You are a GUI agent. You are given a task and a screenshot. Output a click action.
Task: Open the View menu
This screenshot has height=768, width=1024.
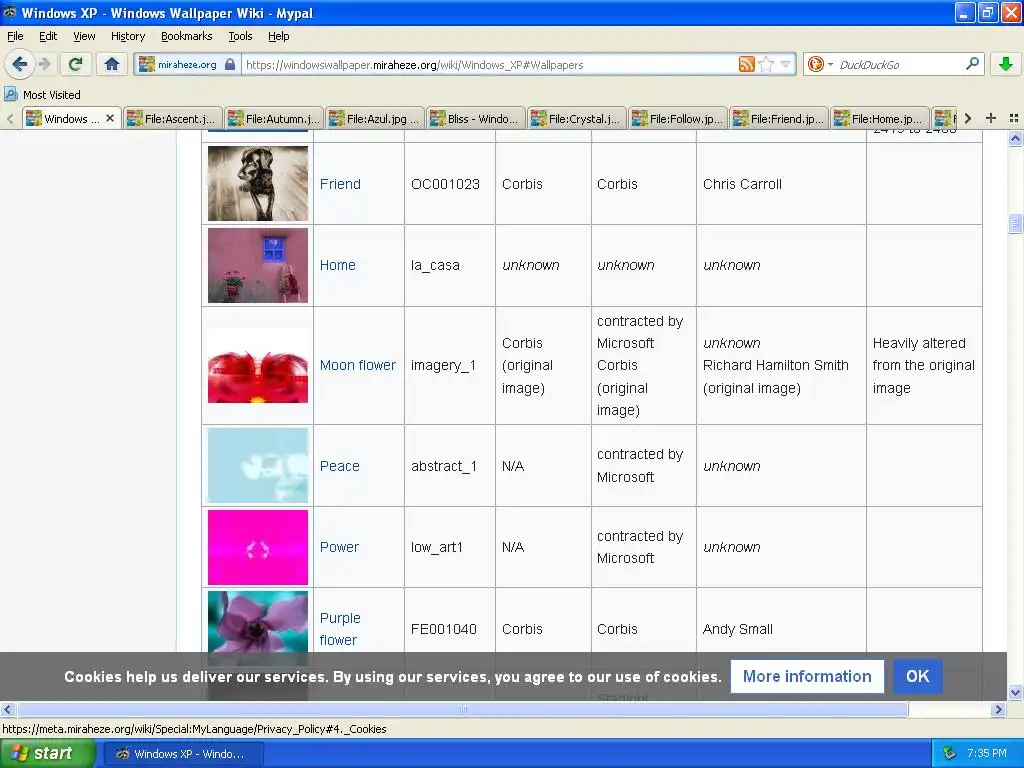[x=84, y=36]
